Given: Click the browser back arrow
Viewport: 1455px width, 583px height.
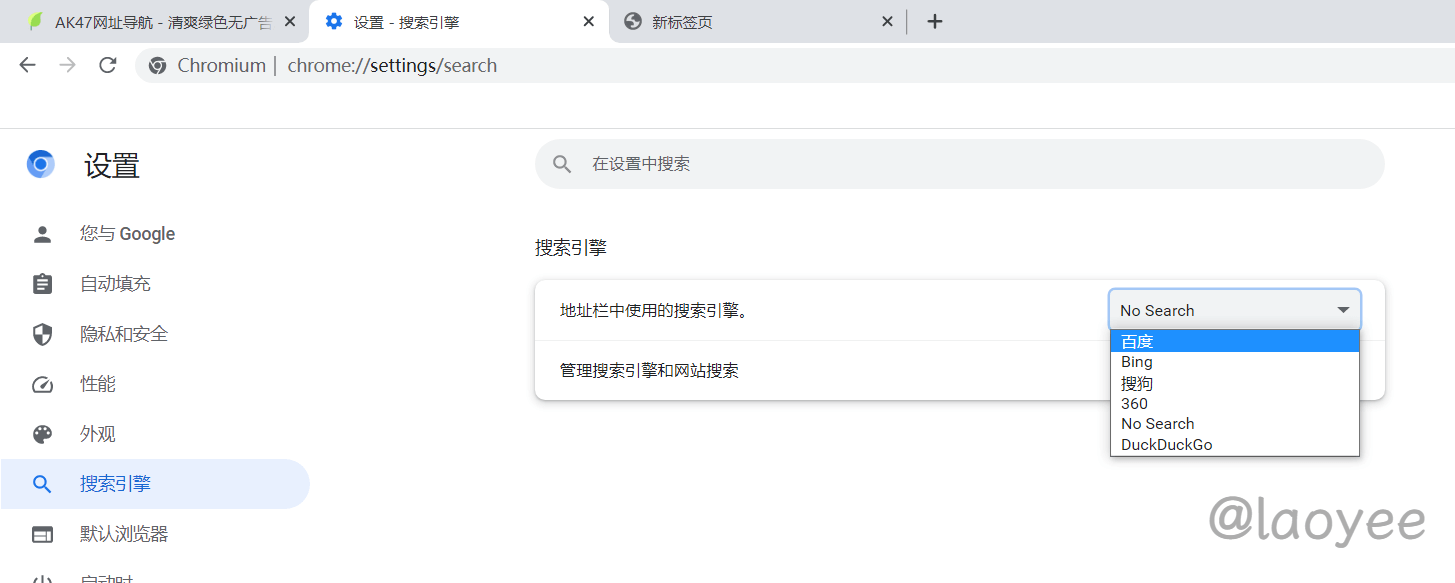Looking at the screenshot, I should (27, 65).
